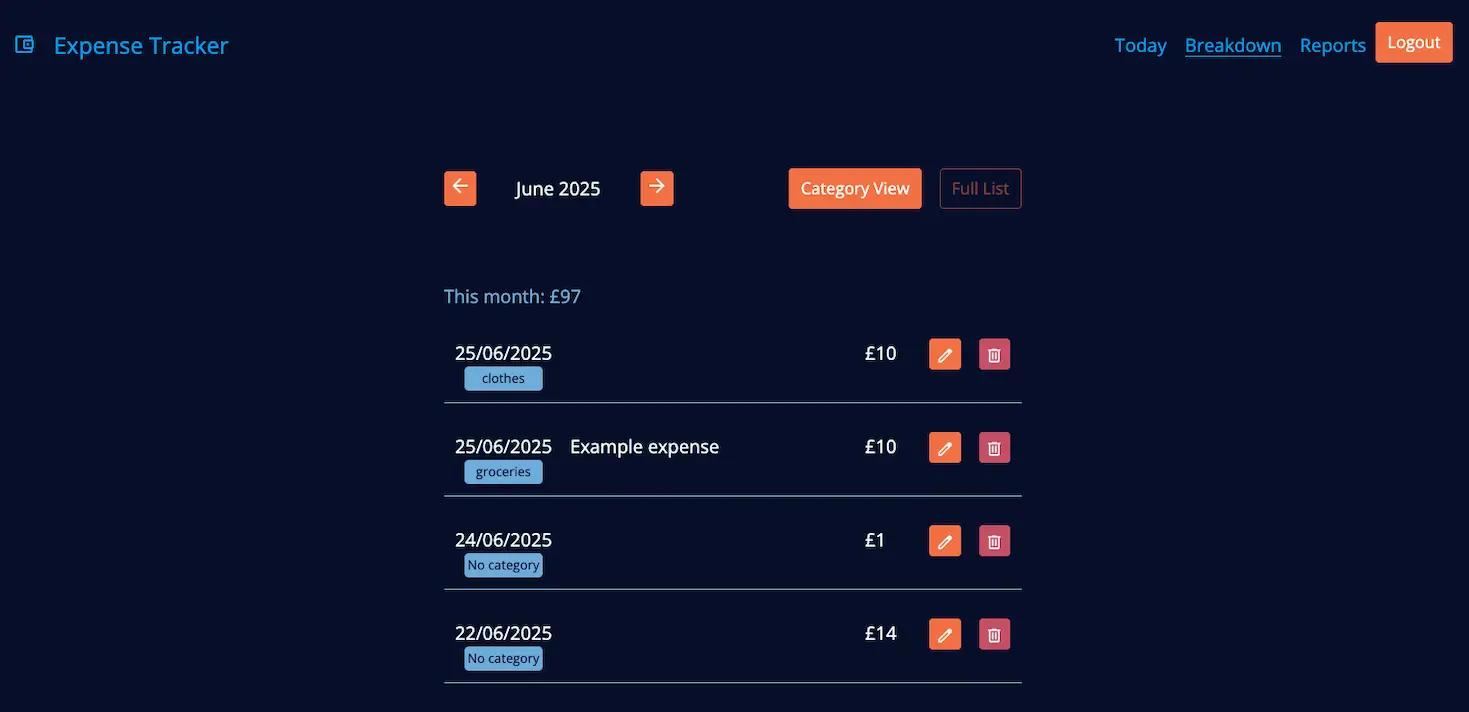Go to the previous month with the left arrow
Viewport: 1469px width, 712px height.
pyautogui.click(x=459, y=187)
